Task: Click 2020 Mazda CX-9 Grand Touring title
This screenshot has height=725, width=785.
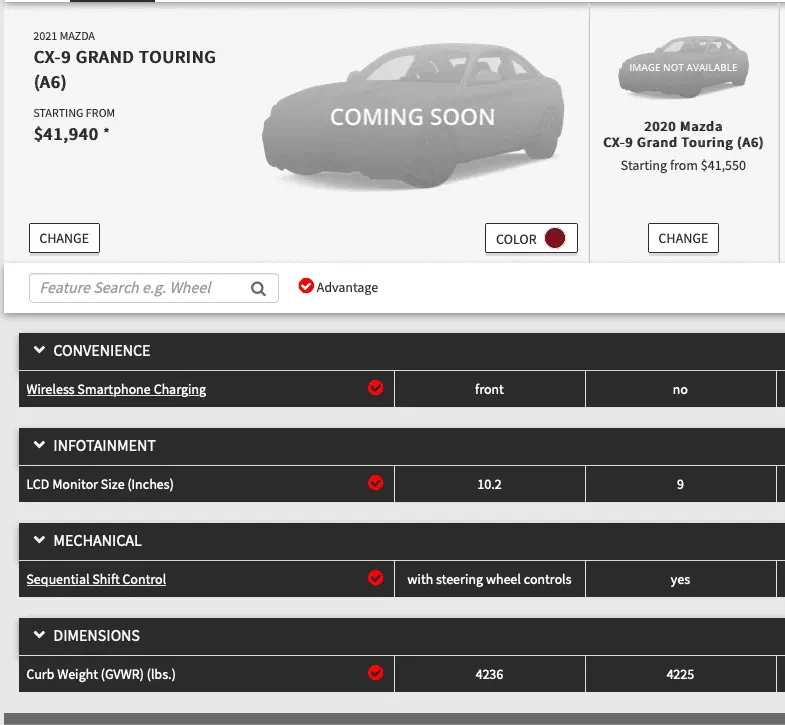Action: [683, 134]
